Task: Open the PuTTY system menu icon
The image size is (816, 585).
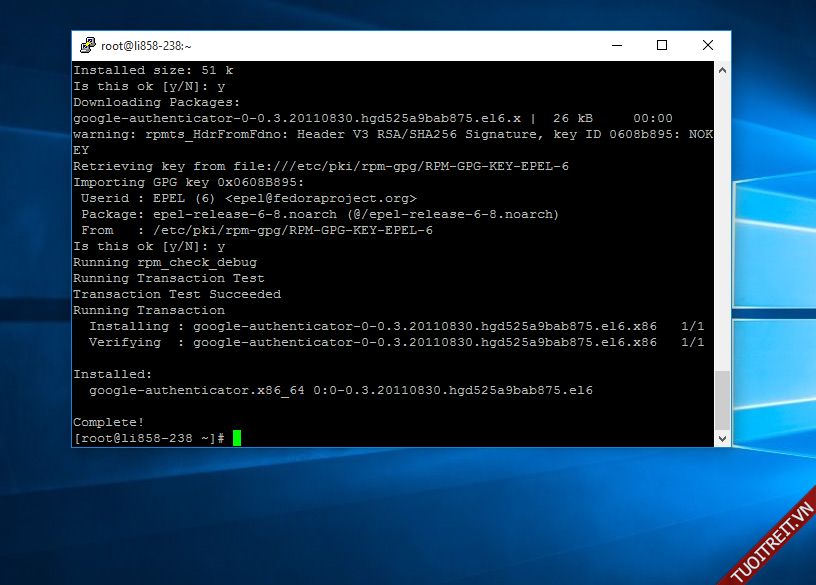Action: pos(88,45)
